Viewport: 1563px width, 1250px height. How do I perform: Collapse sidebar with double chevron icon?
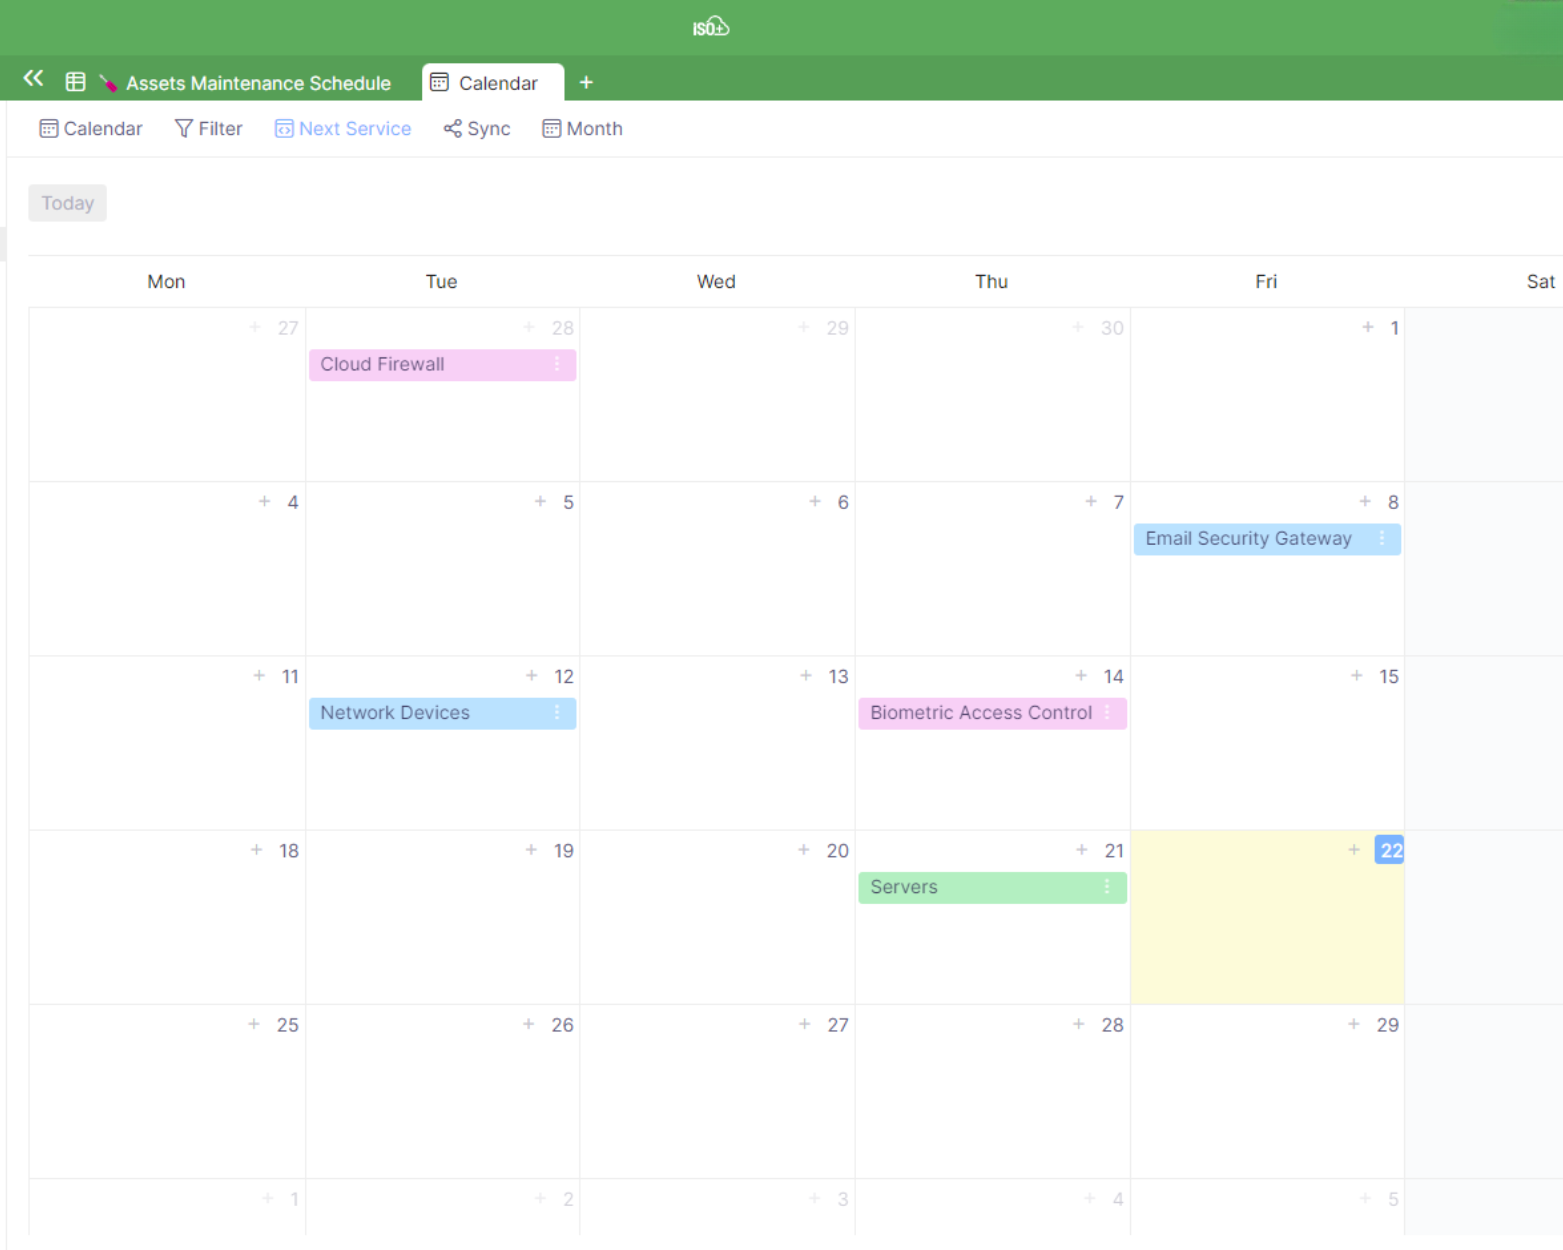coord(33,79)
